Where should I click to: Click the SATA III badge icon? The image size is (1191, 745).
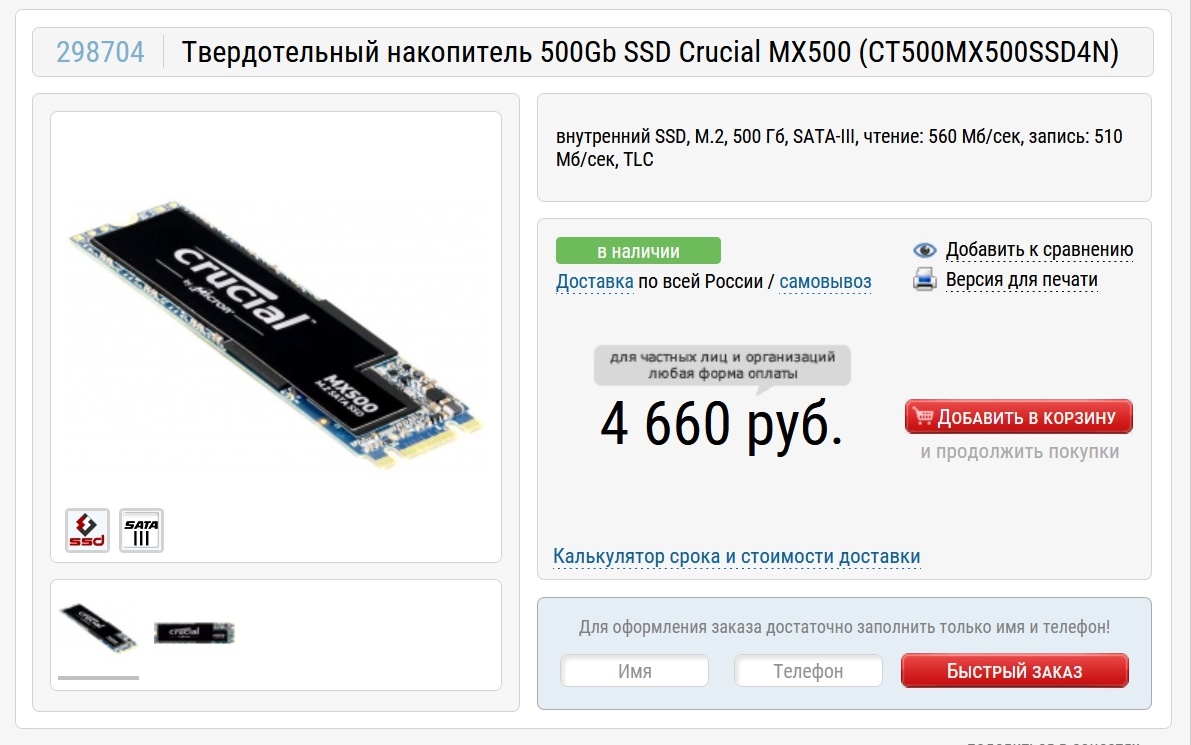pyautogui.click(x=141, y=530)
